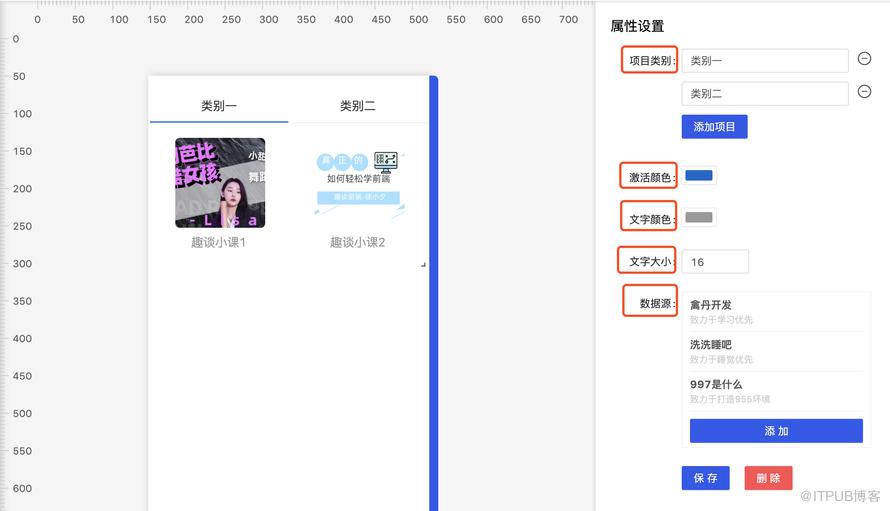Click the 添加项目 button
Image resolution: width=890 pixels, height=511 pixels.
coord(714,127)
